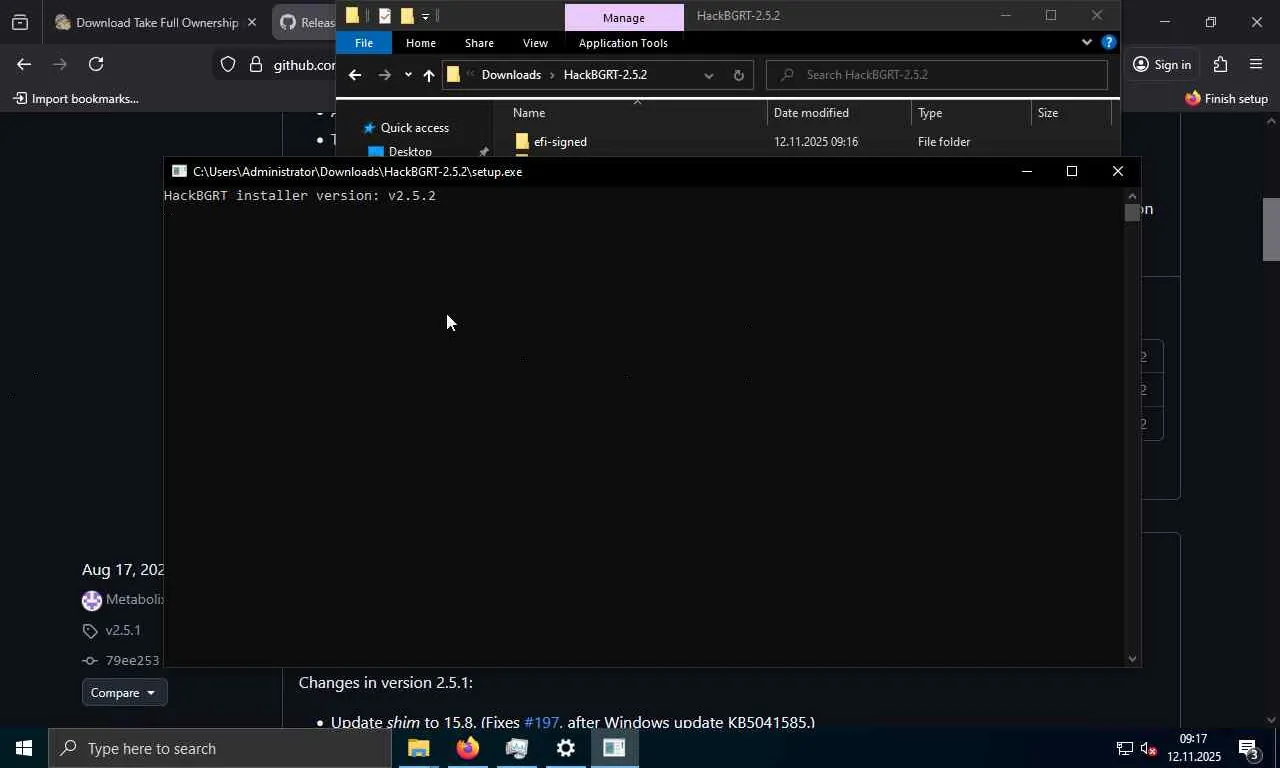This screenshot has height=768, width=1280.
Task: Open Explorer help question mark icon
Action: [1108, 42]
